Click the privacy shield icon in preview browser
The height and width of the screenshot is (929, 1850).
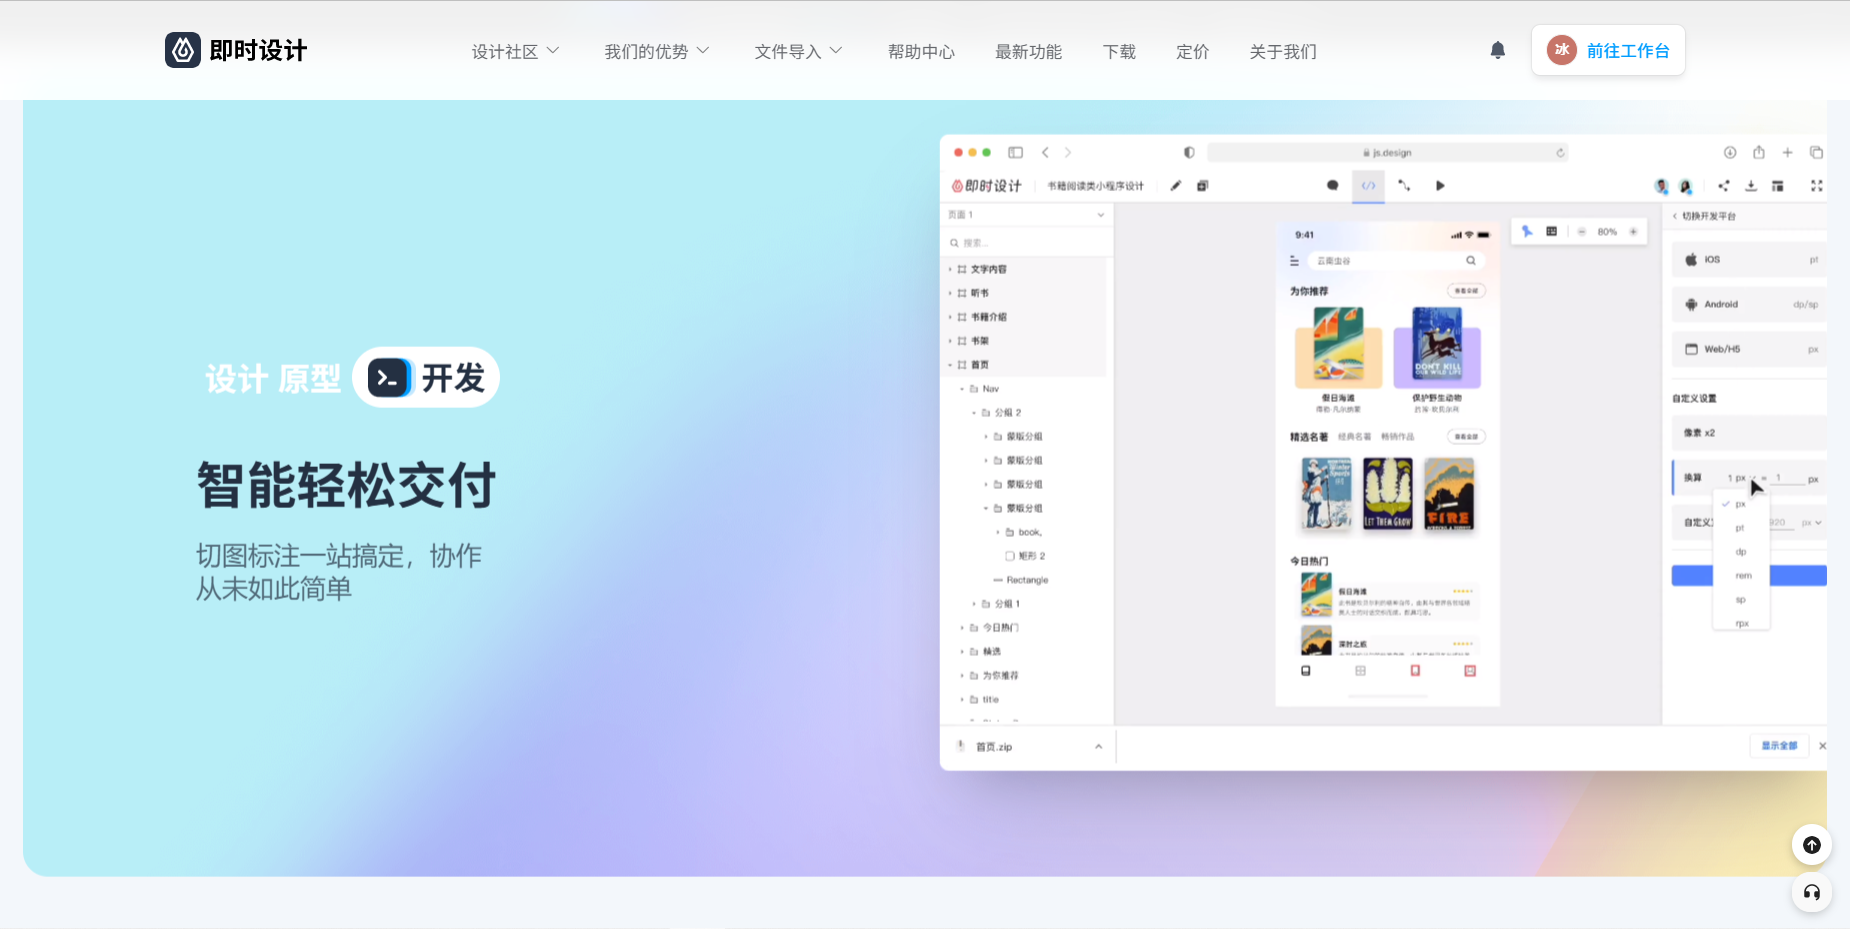1189,152
